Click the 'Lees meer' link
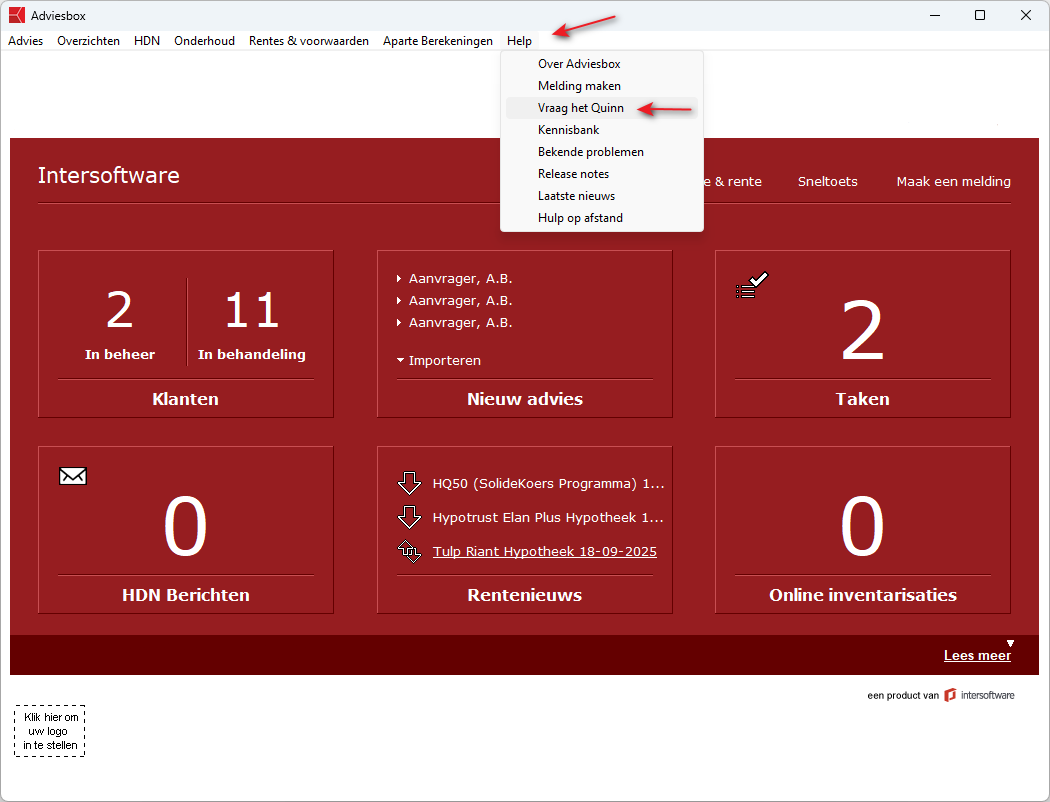This screenshot has height=802, width=1050. [976, 656]
